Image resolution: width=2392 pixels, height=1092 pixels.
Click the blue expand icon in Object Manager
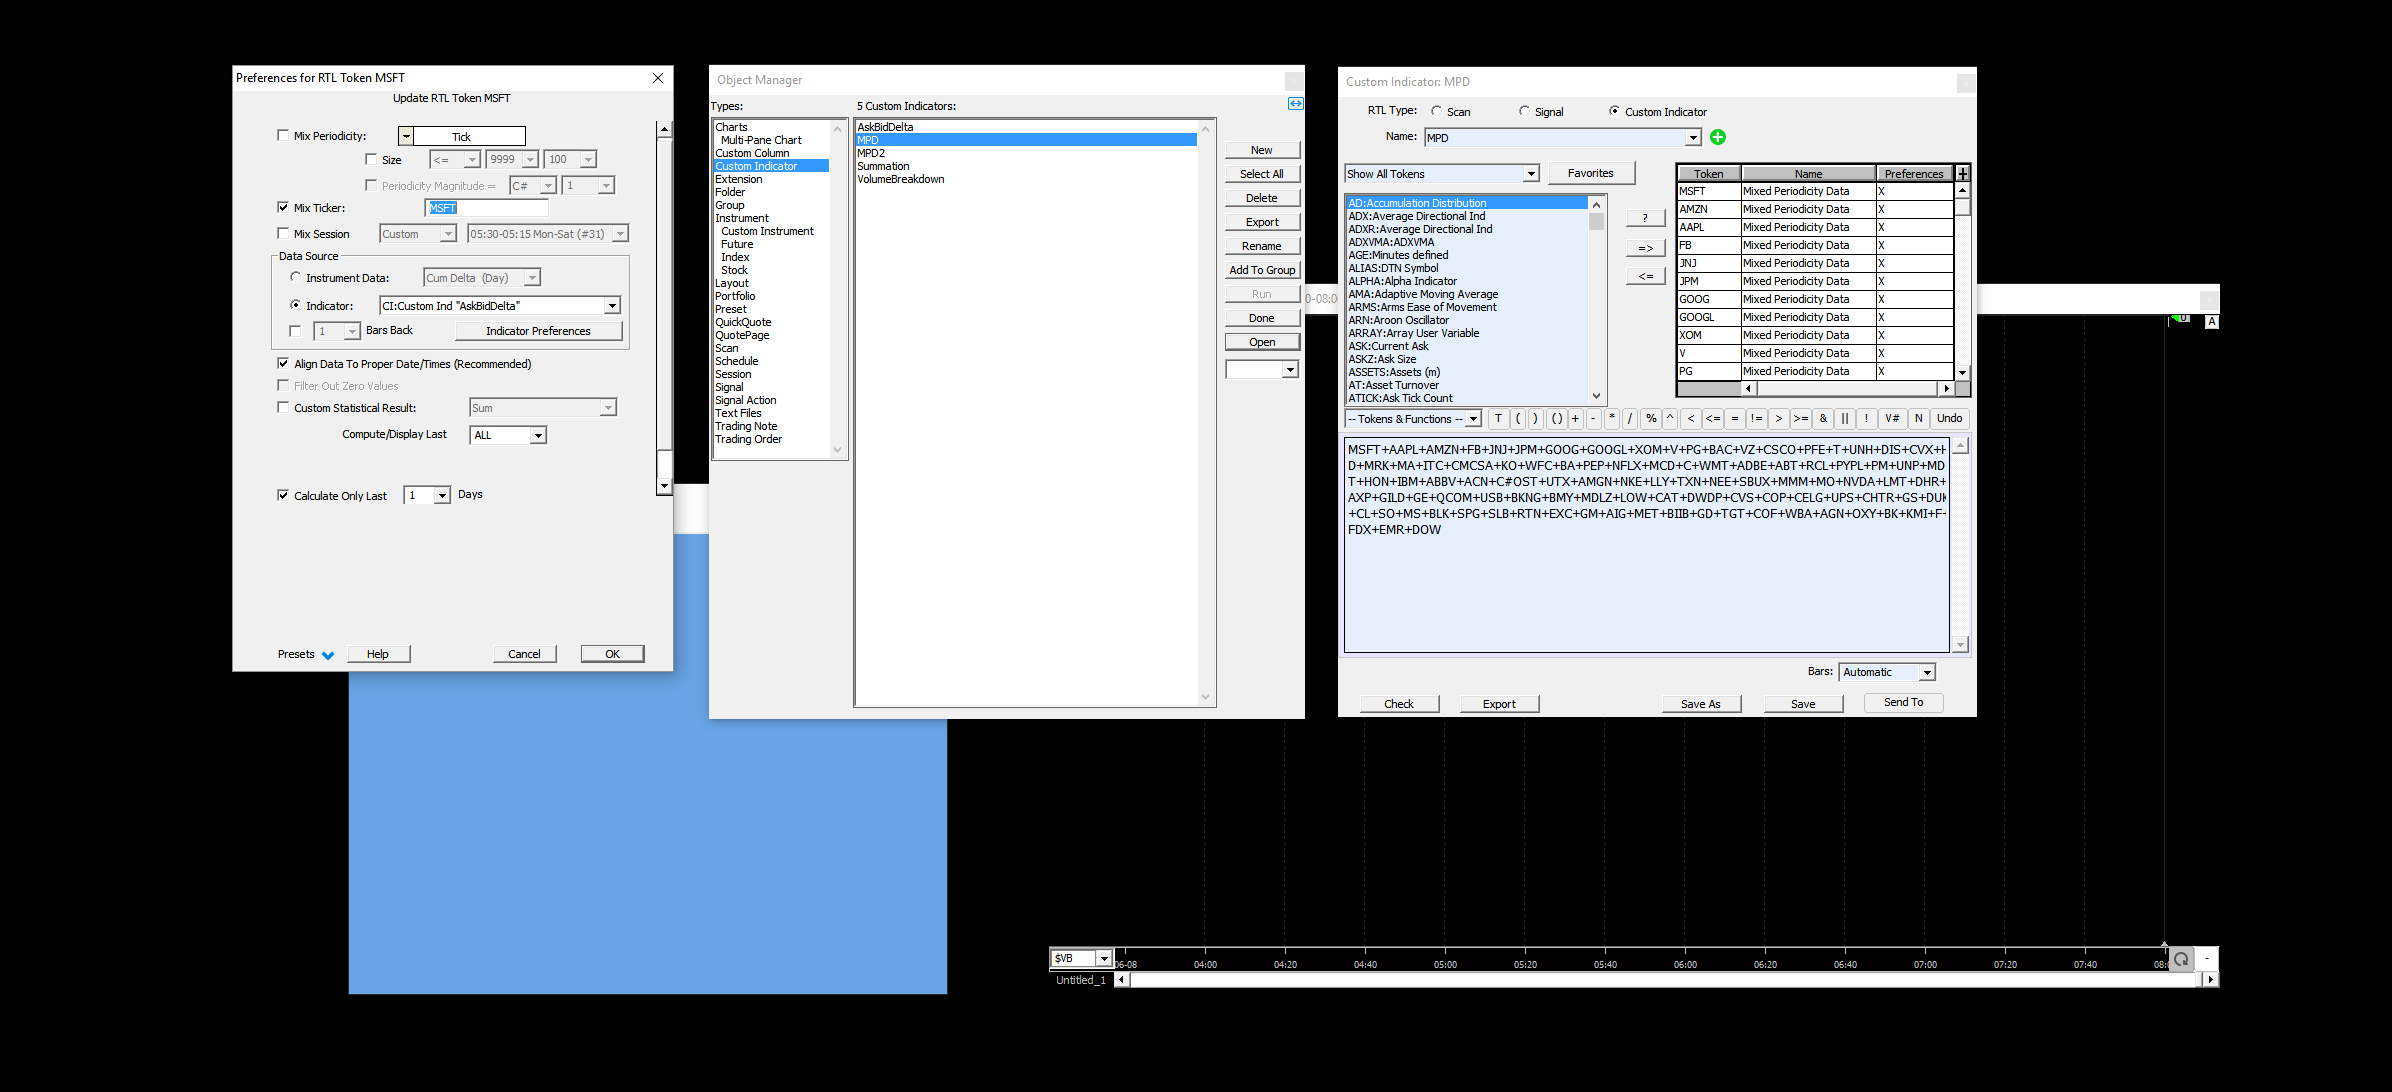[1295, 104]
